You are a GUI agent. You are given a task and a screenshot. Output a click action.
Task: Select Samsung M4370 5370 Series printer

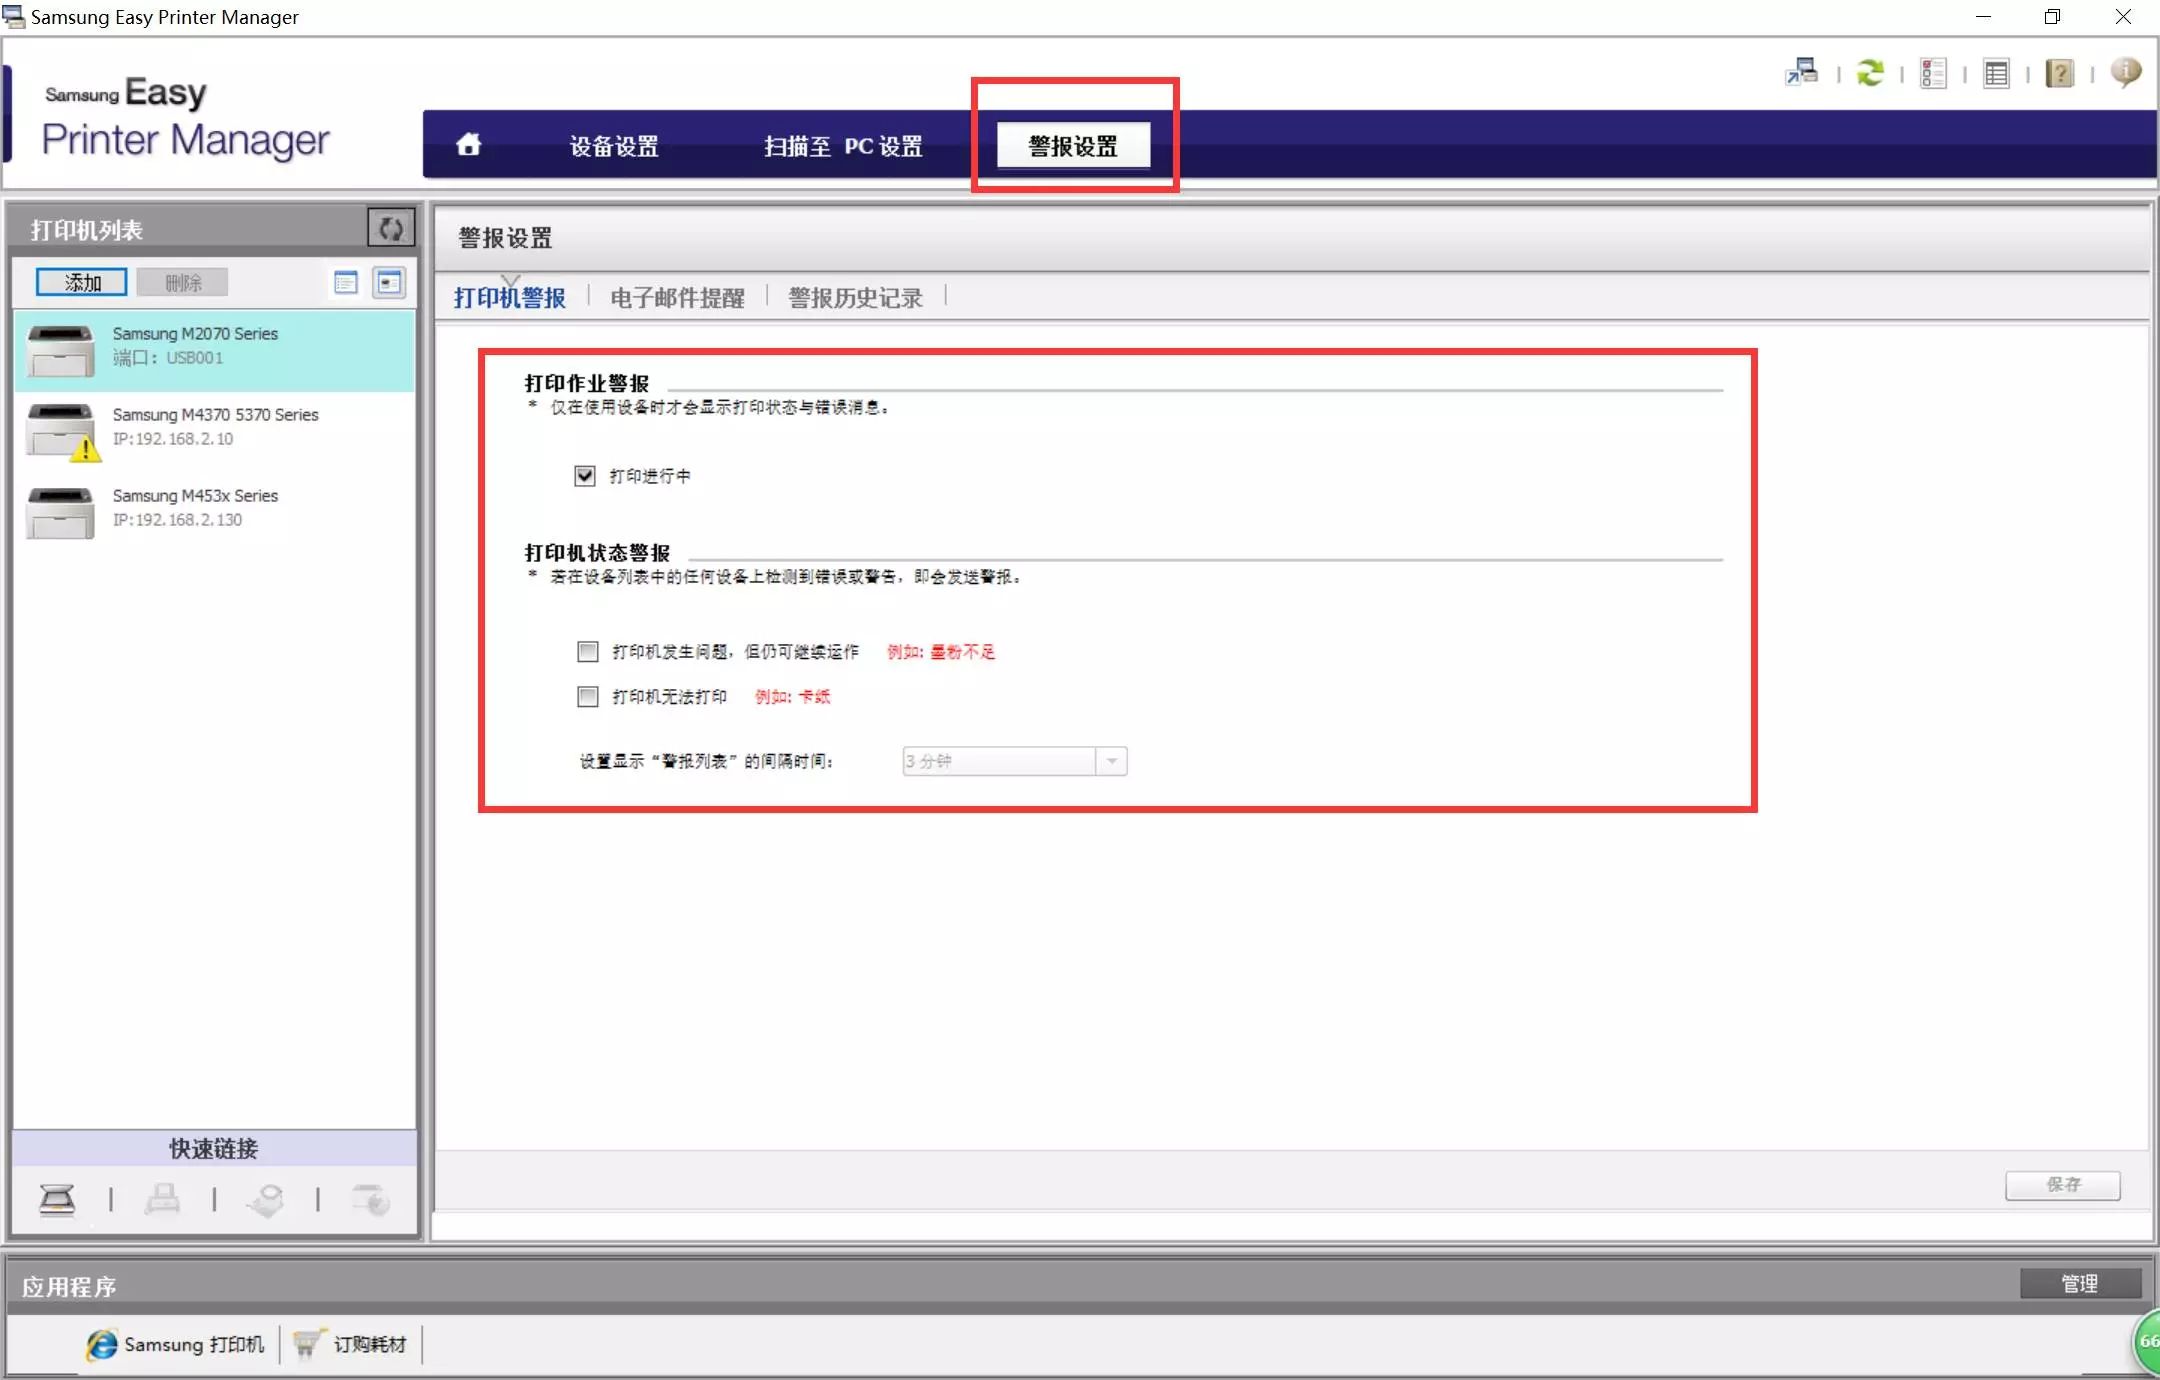click(214, 430)
